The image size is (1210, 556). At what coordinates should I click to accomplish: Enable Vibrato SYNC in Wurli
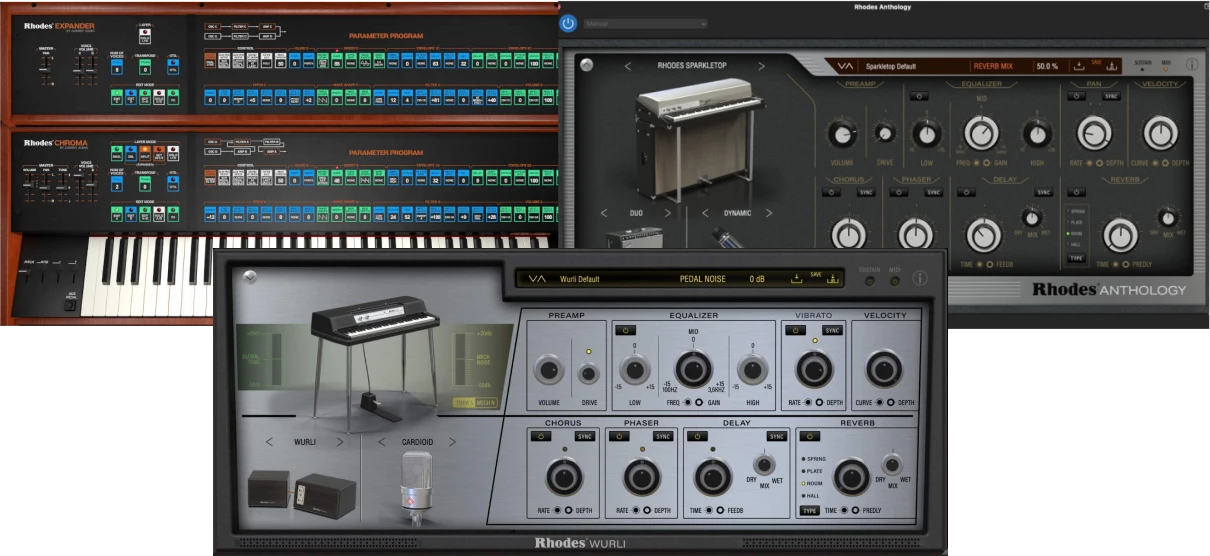(x=832, y=330)
